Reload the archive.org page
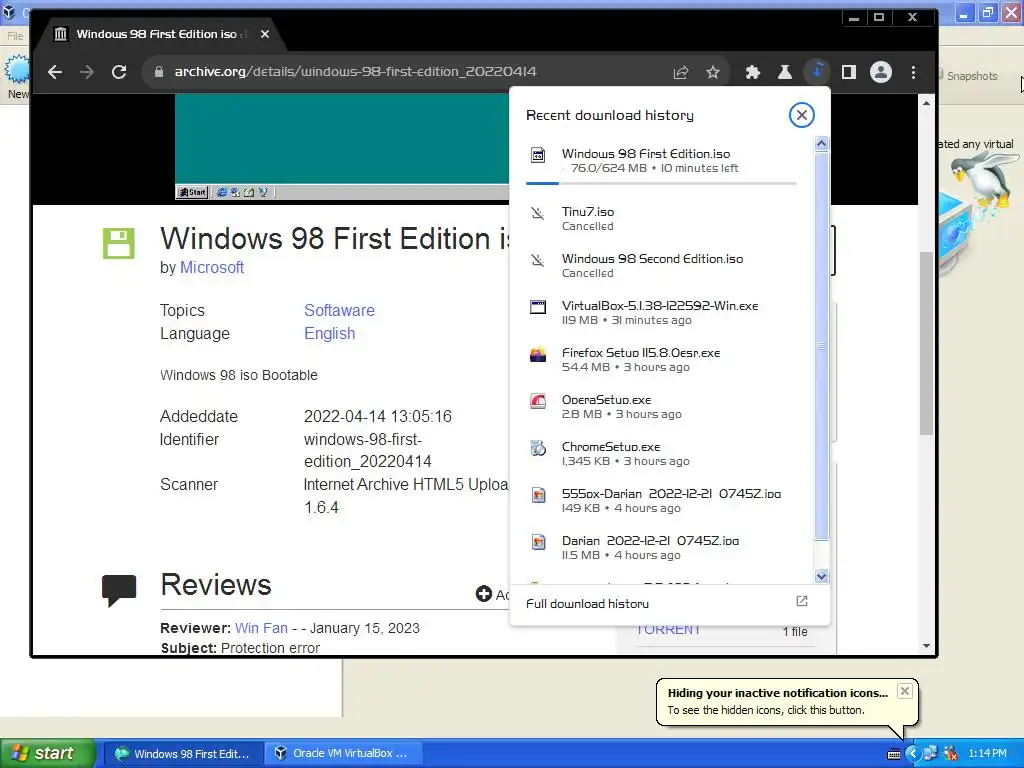Image resolution: width=1024 pixels, height=768 pixels. click(x=119, y=72)
